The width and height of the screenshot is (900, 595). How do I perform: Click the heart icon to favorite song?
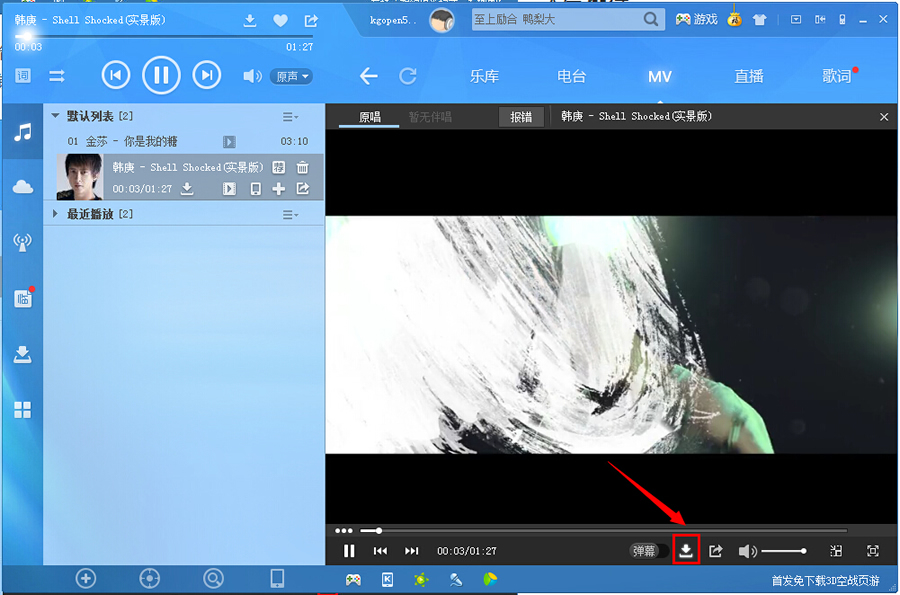coord(280,21)
